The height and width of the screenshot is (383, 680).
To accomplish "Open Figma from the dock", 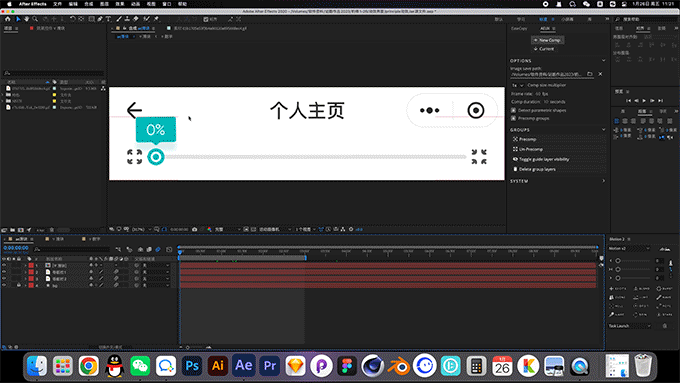I will (x=347, y=366).
